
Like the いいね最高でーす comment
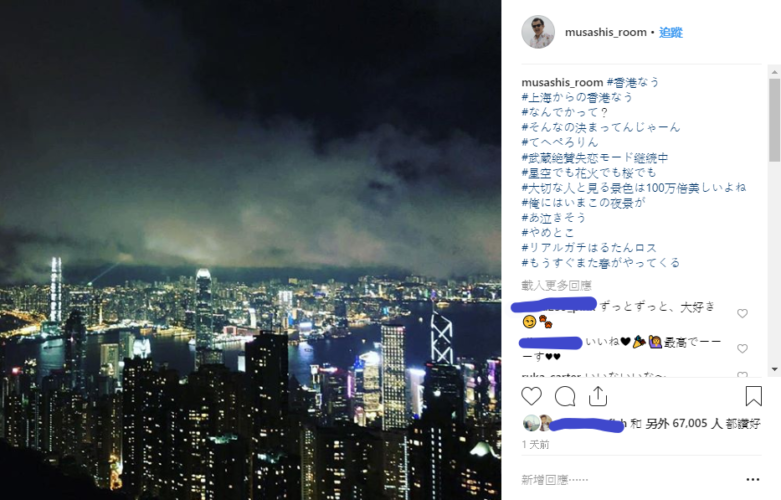(x=742, y=349)
